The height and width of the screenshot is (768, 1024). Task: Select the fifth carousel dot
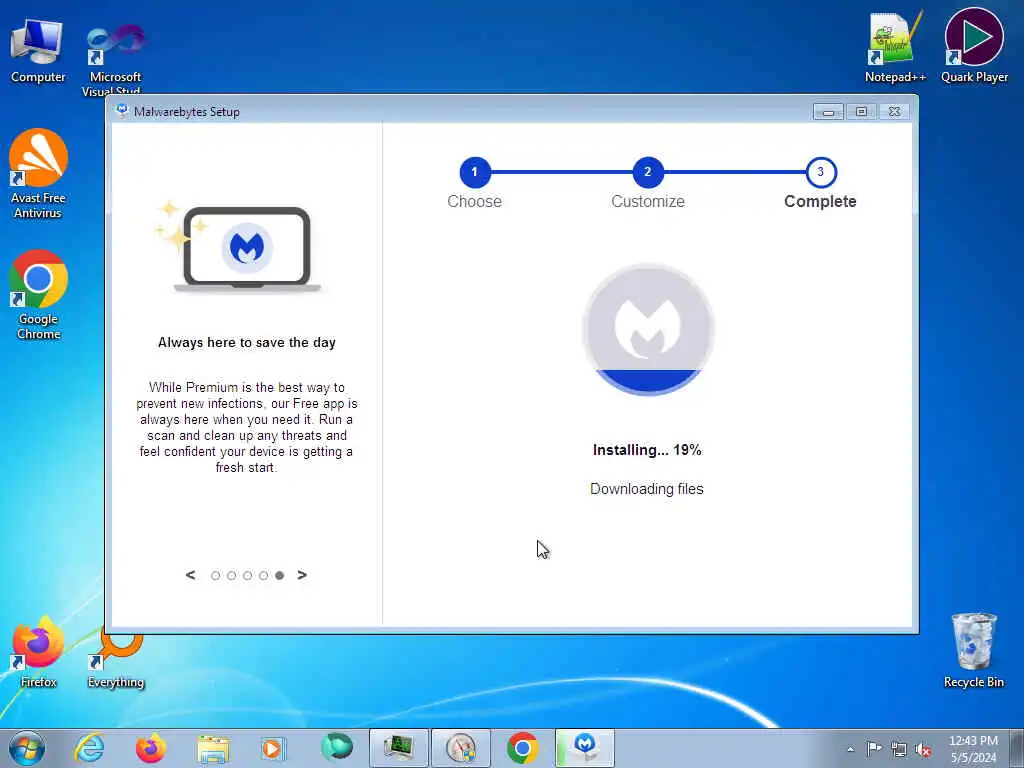tap(280, 575)
